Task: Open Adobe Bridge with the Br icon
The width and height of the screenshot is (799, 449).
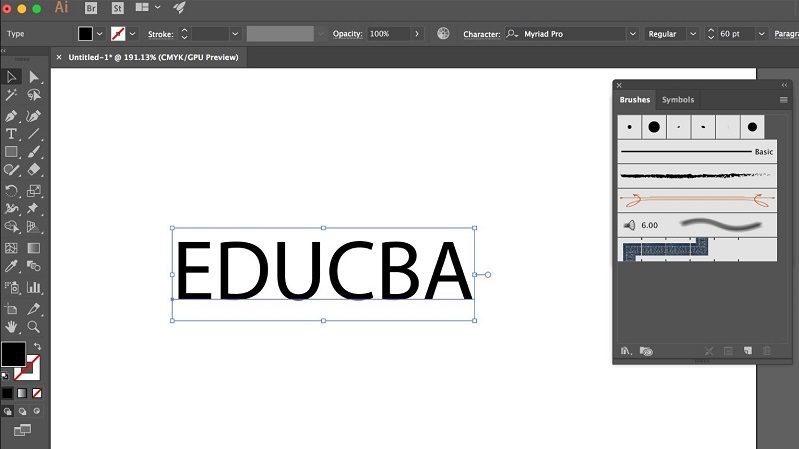Action: 91,8
